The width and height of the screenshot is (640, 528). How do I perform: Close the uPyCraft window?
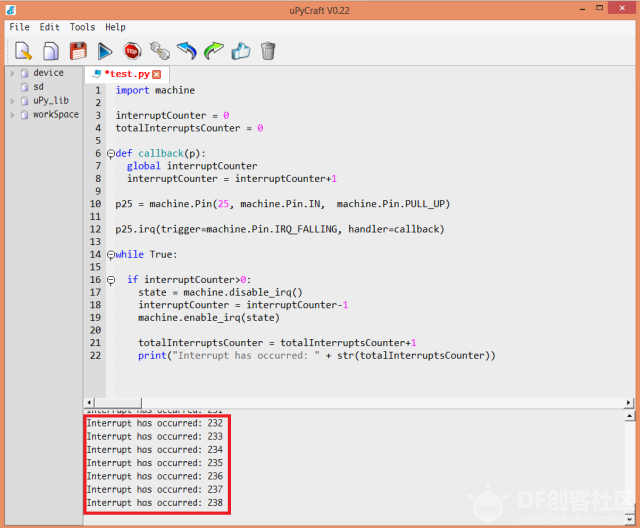[622, 8]
